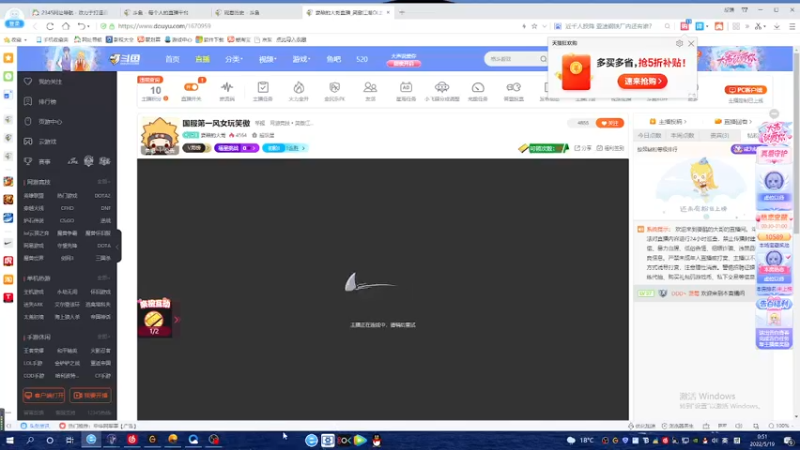Open the waveform icon in the streamer toolbar
Viewport: 800px width, 450px height.
coord(227,87)
